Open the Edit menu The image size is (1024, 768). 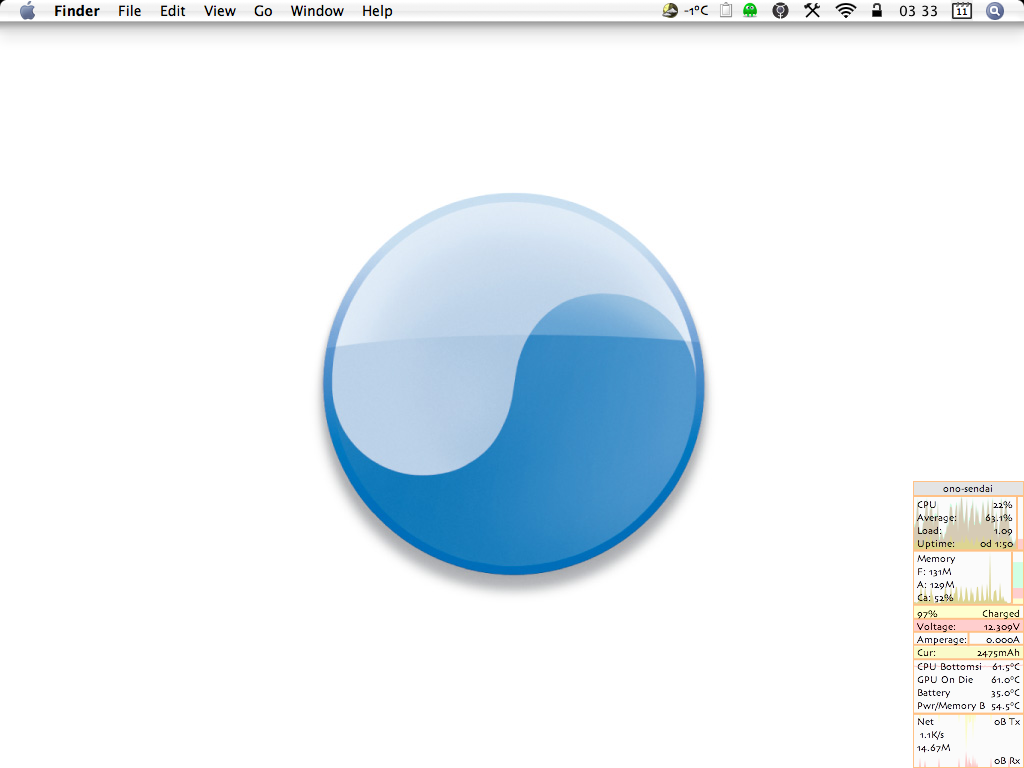click(172, 11)
